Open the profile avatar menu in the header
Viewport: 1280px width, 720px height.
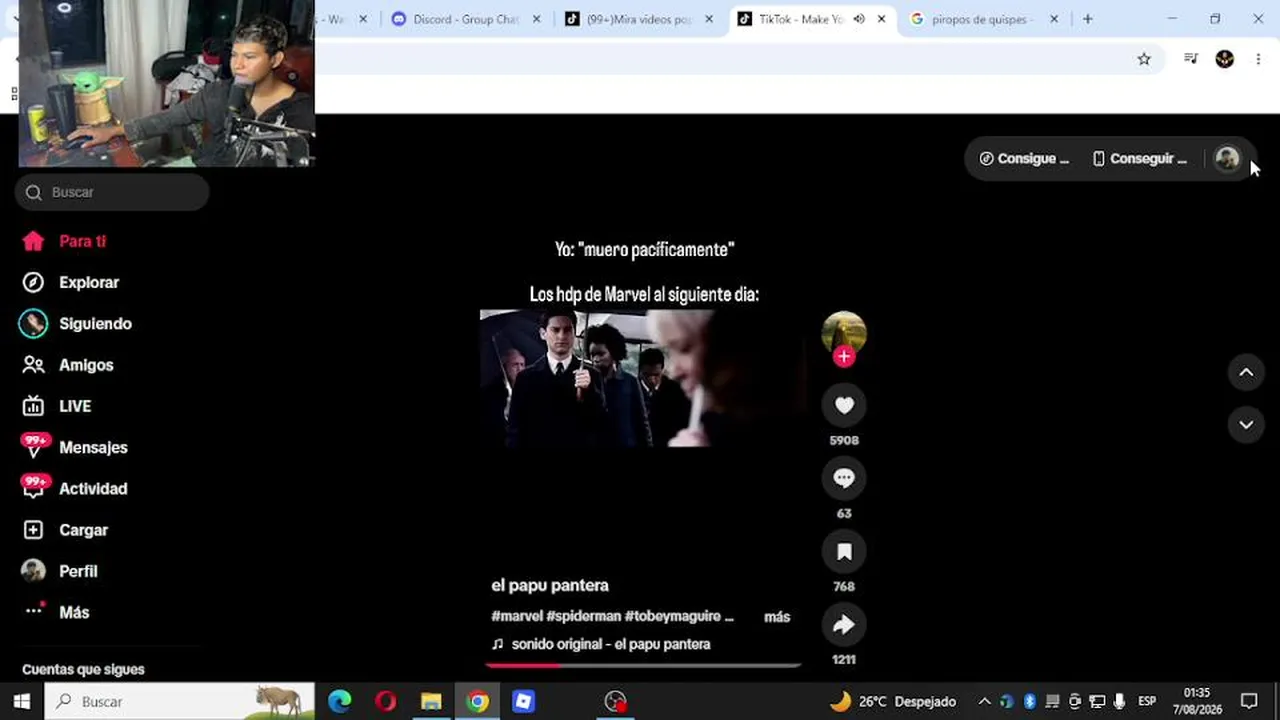point(1227,158)
